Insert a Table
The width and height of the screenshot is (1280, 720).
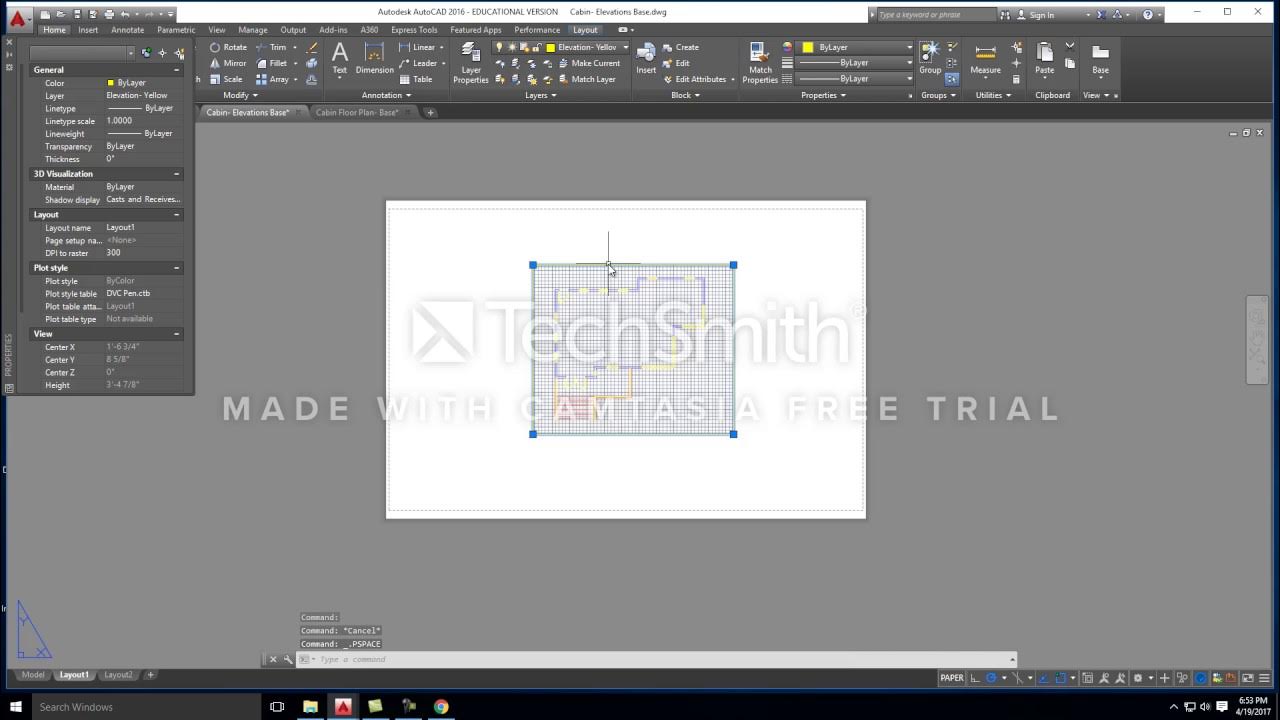(x=416, y=79)
